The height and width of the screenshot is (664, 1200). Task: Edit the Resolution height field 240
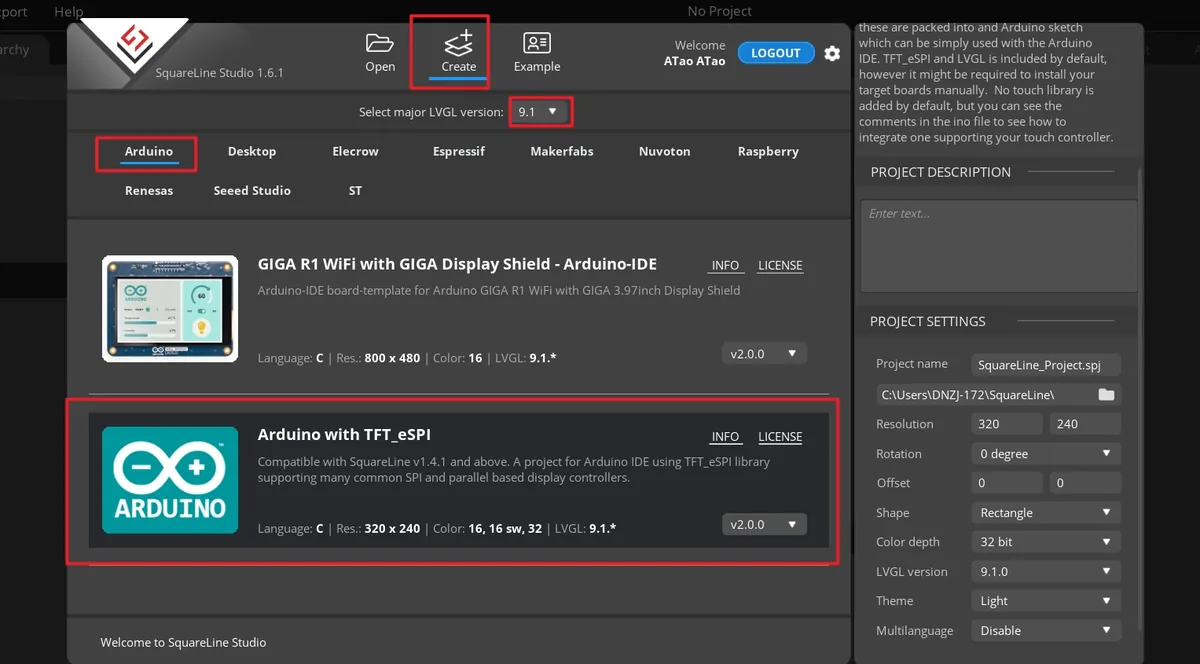[x=1085, y=424]
